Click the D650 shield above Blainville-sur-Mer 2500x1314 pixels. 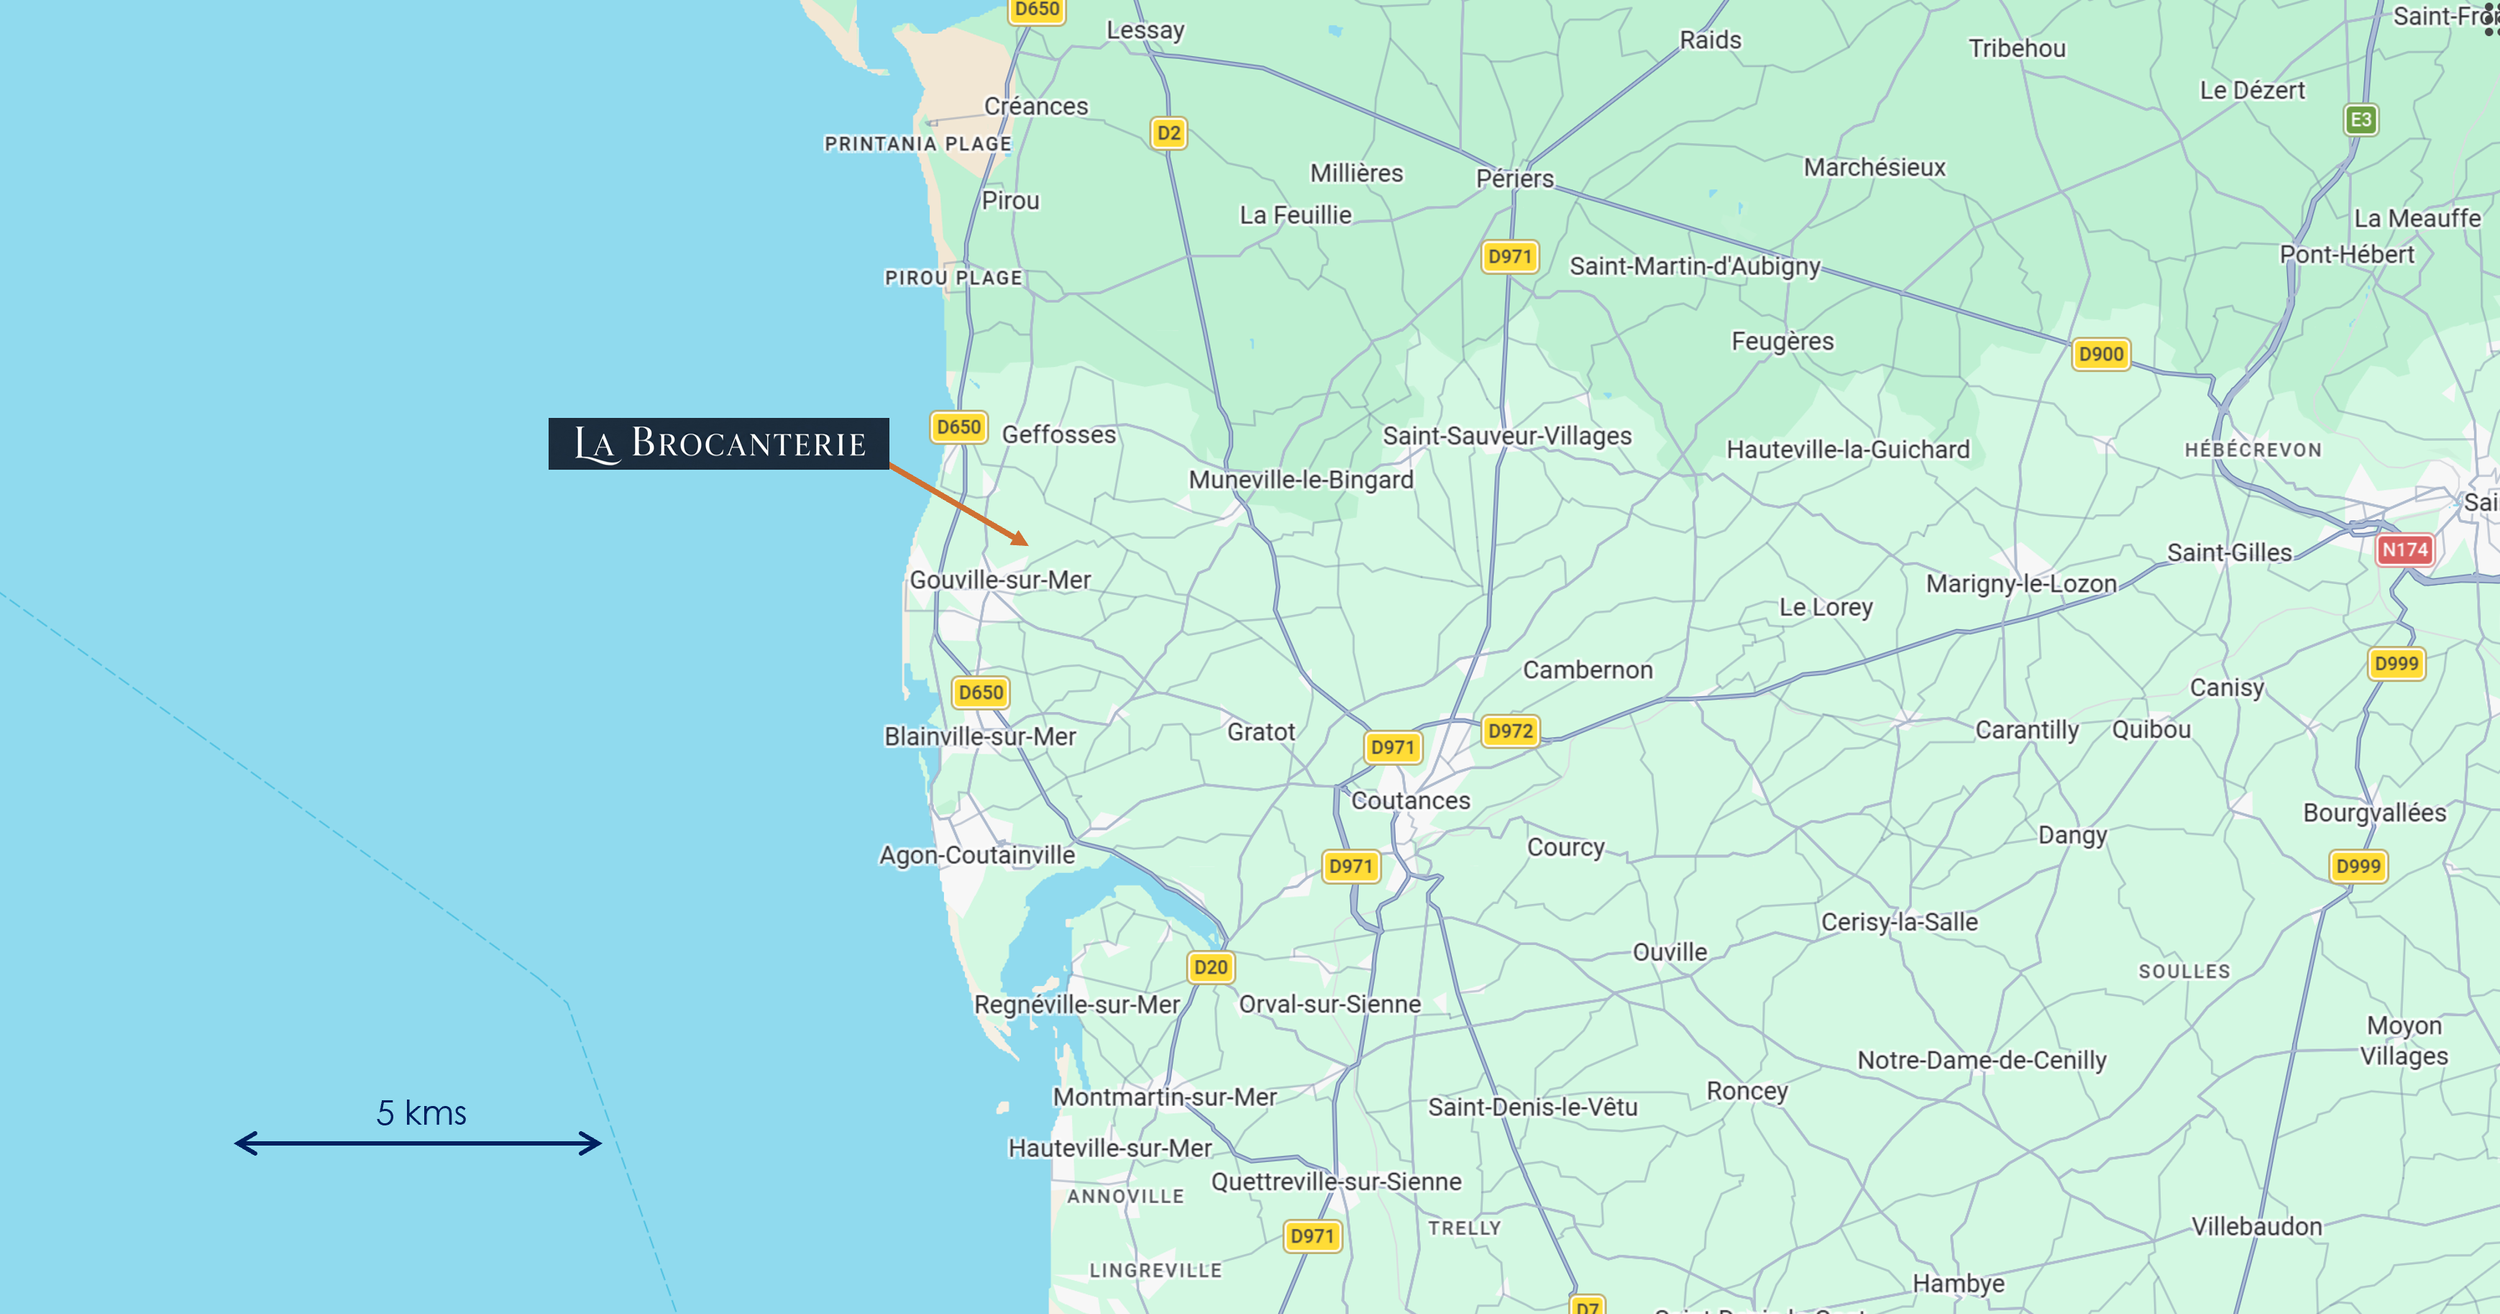pyautogui.click(x=980, y=692)
